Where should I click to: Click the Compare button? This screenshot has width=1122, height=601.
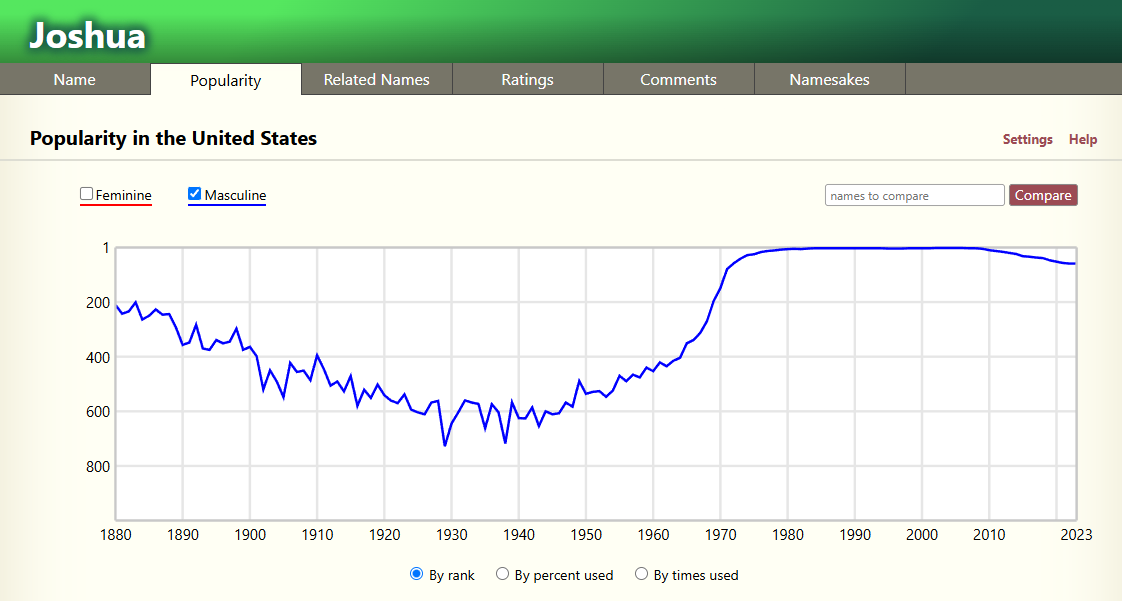point(1043,195)
